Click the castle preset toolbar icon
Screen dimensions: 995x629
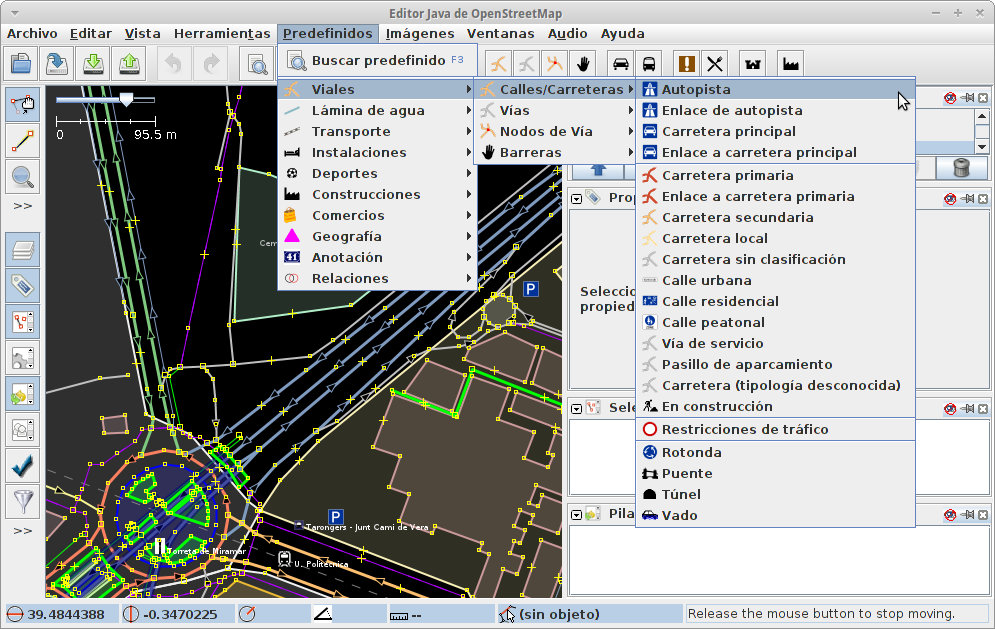[x=752, y=64]
